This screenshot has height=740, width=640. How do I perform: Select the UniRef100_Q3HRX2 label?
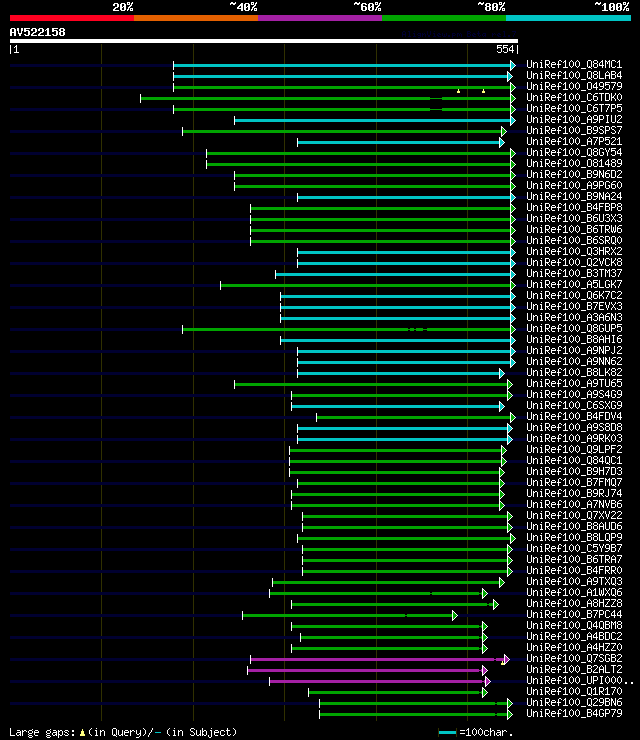coord(574,252)
